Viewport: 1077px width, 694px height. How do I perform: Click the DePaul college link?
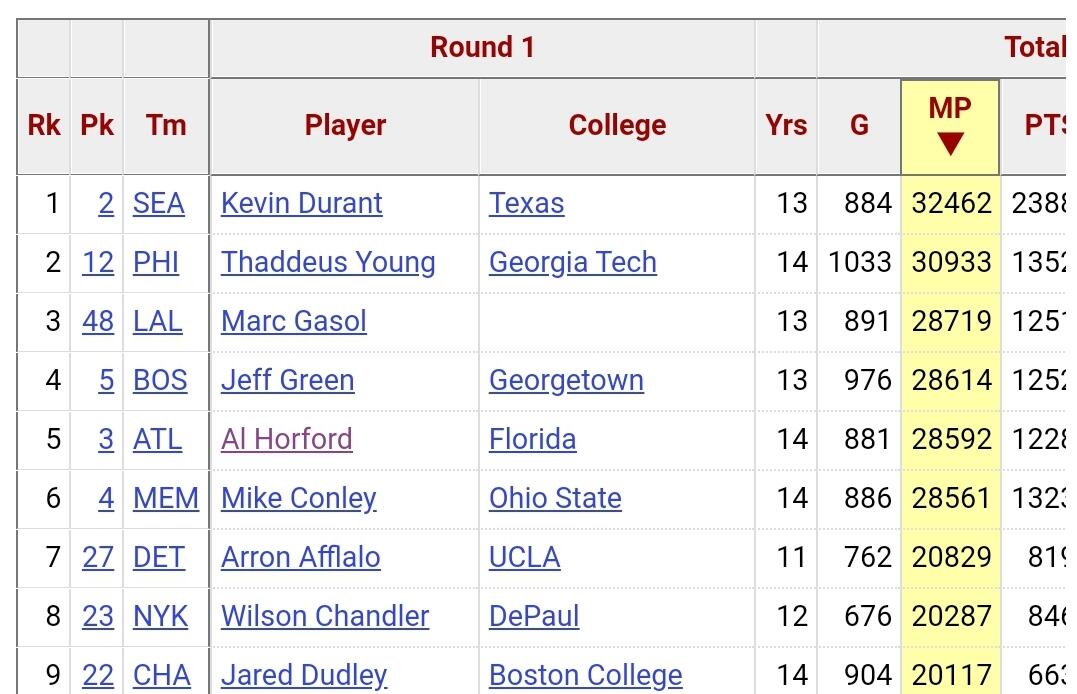click(533, 616)
